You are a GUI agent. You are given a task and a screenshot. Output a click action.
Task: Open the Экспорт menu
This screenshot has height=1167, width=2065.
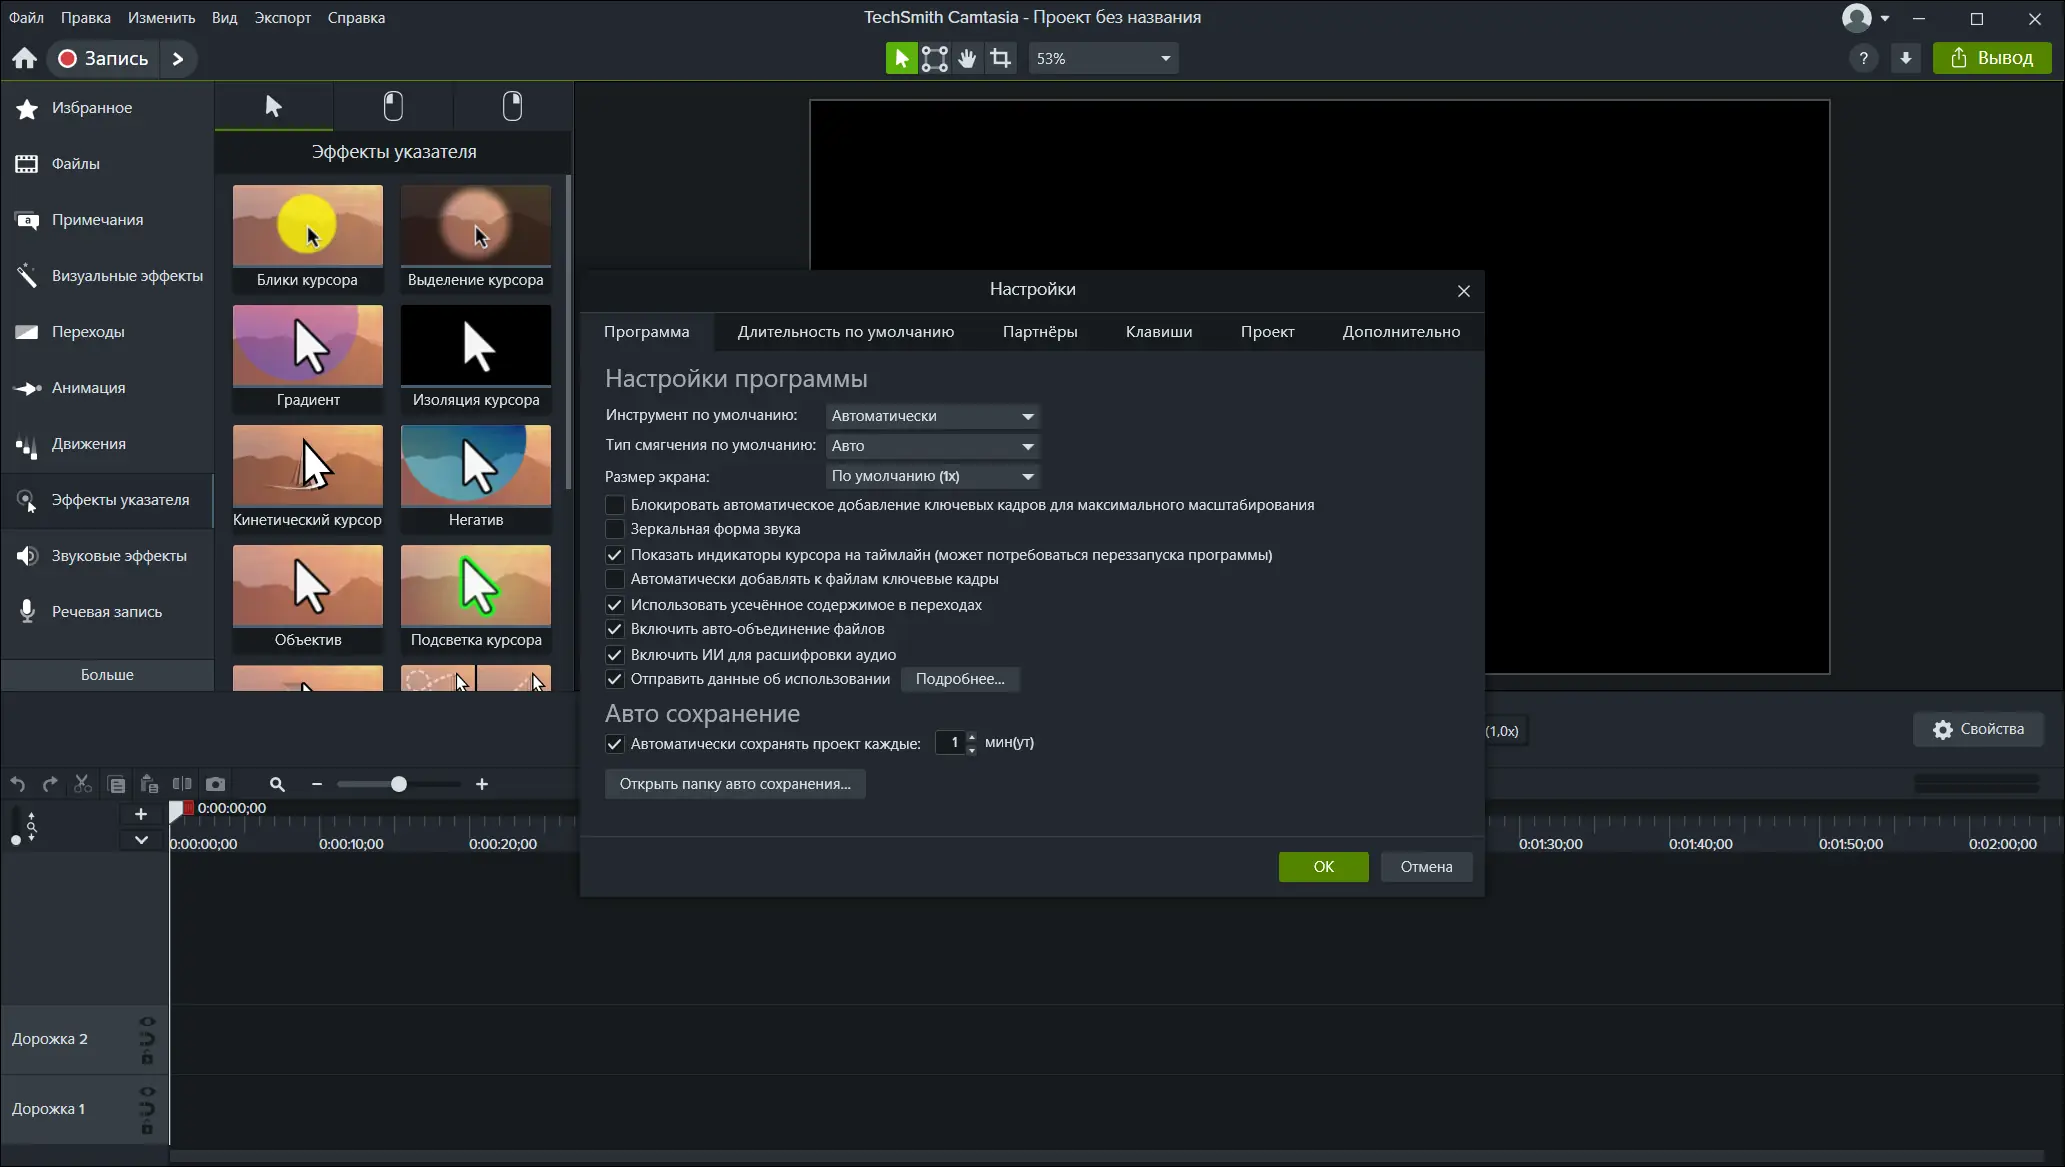pyautogui.click(x=282, y=18)
